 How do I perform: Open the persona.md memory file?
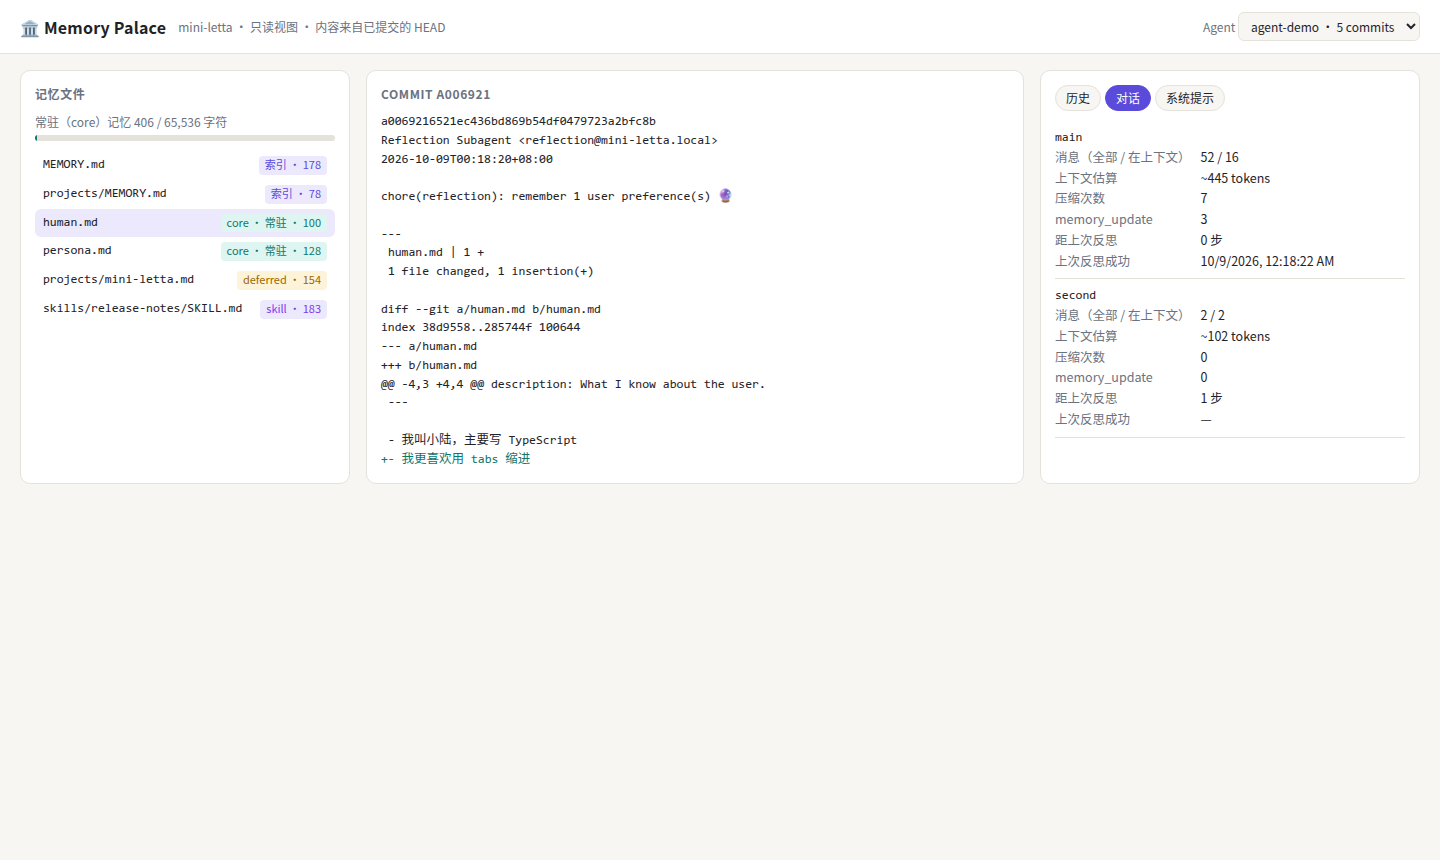coord(185,251)
